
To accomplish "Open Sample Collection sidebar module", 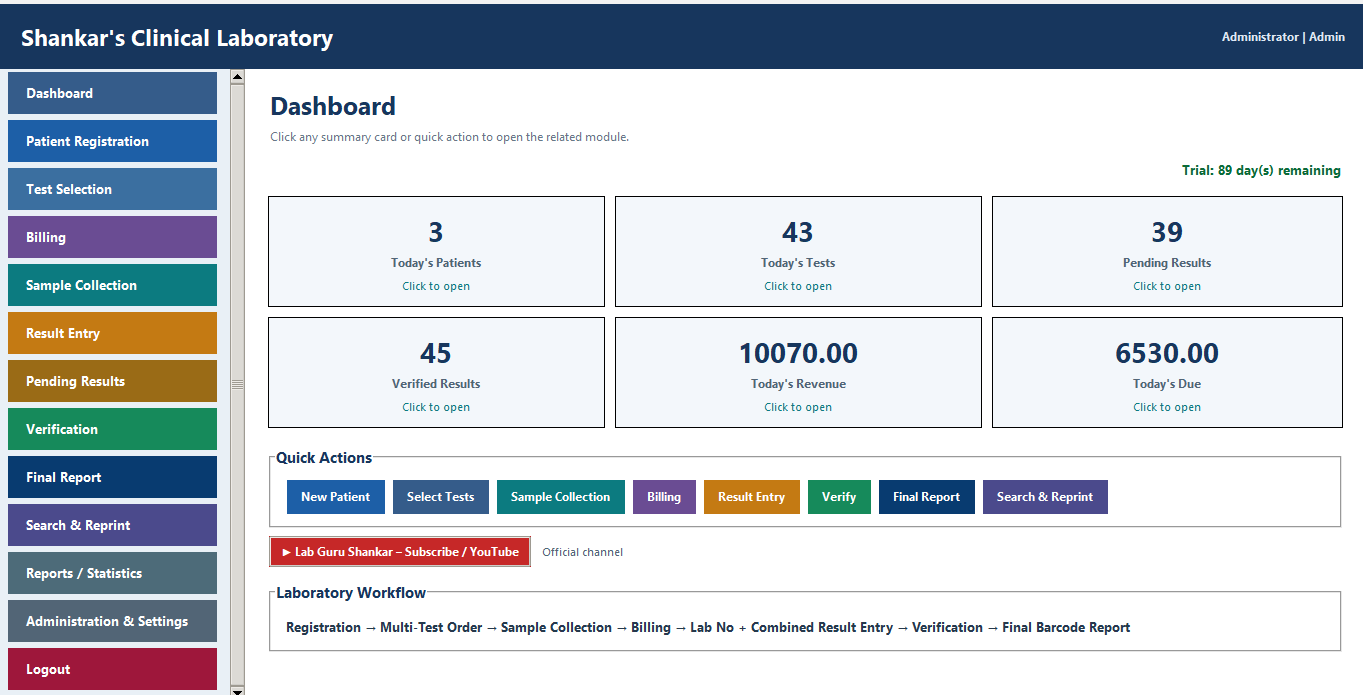I will [112, 285].
